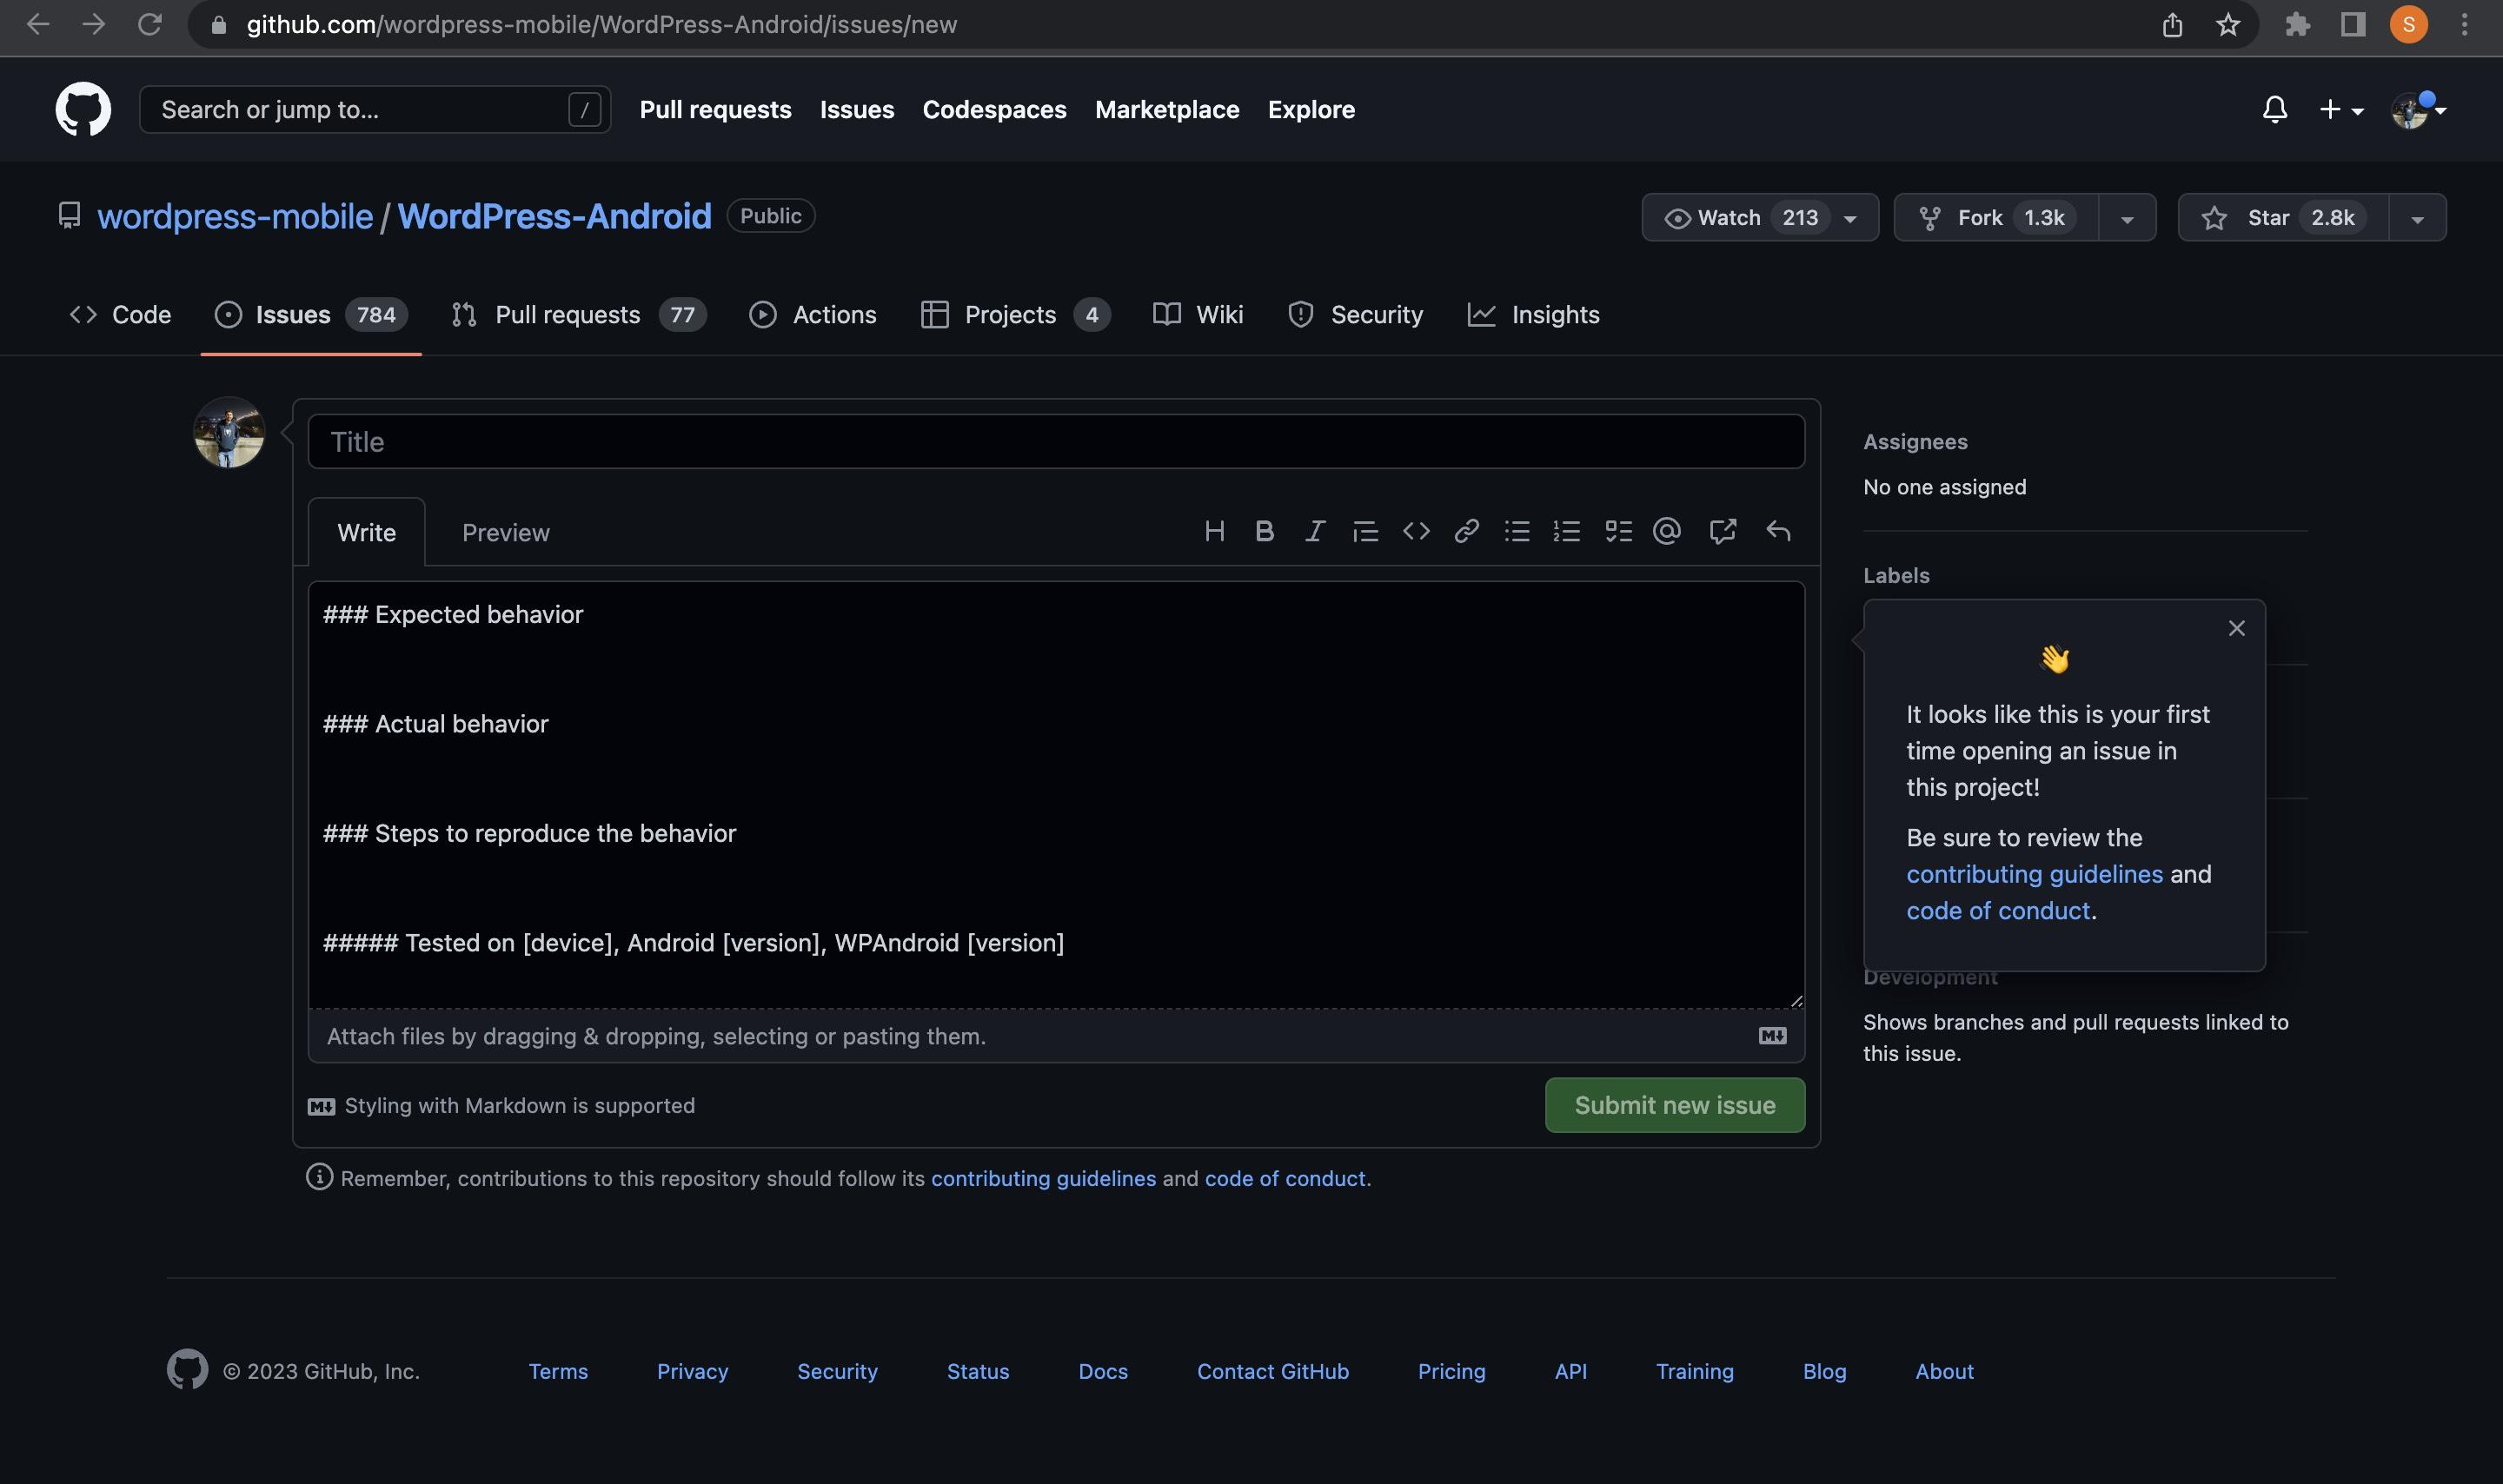
Task: Focus the Search or jump to box
Action: [x=375, y=109]
